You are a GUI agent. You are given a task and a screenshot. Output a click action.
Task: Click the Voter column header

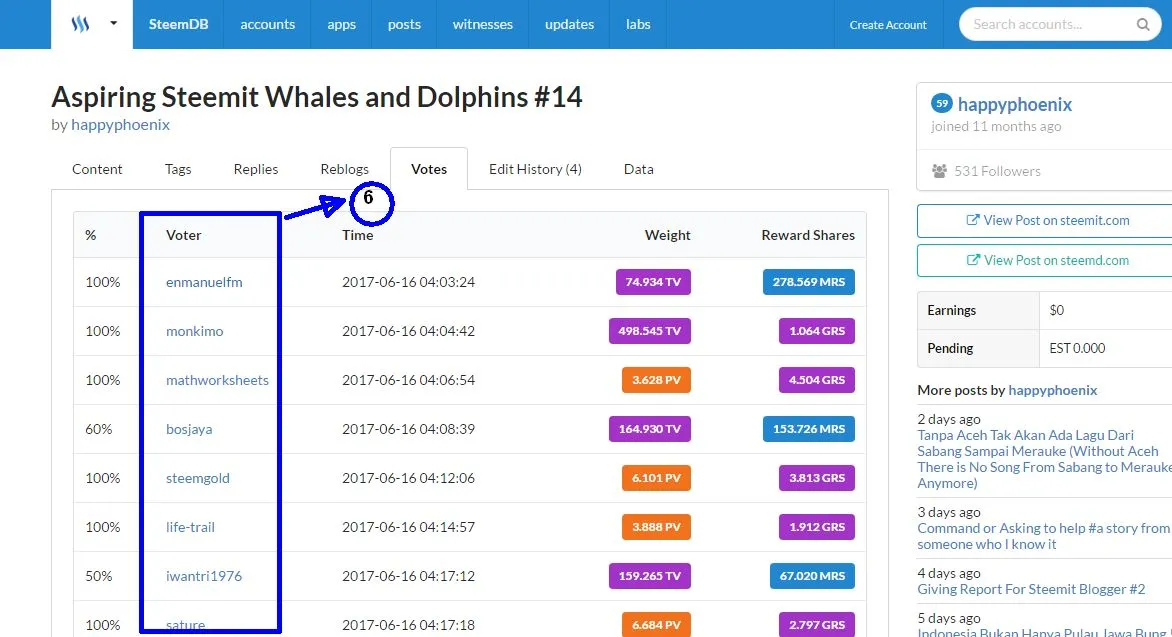coord(183,235)
